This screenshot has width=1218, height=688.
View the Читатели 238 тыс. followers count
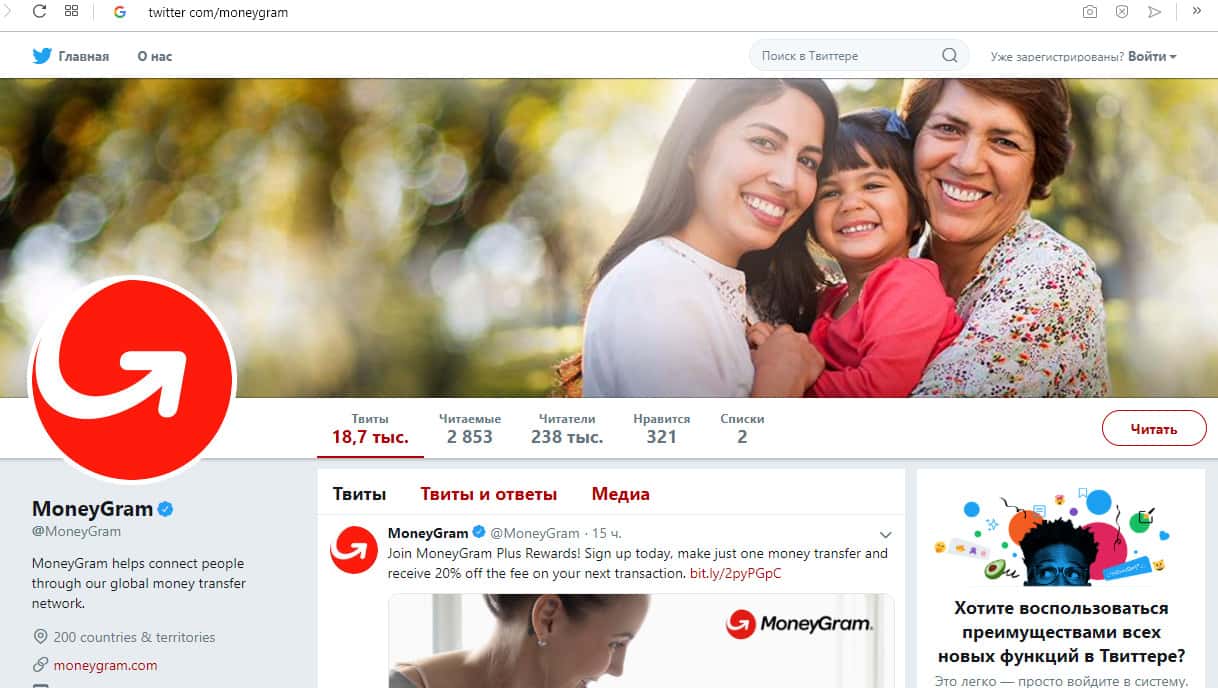(567, 428)
